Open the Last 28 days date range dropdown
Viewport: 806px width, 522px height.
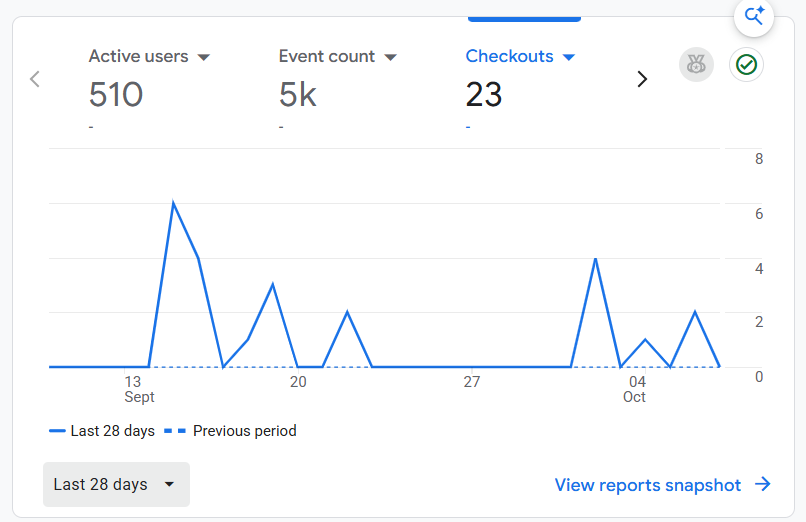point(116,484)
